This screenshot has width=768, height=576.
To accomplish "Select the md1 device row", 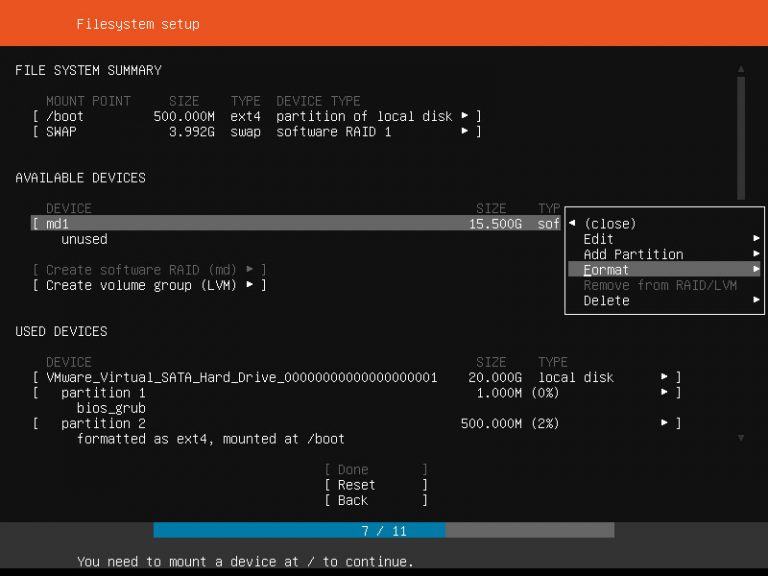I will coord(295,223).
